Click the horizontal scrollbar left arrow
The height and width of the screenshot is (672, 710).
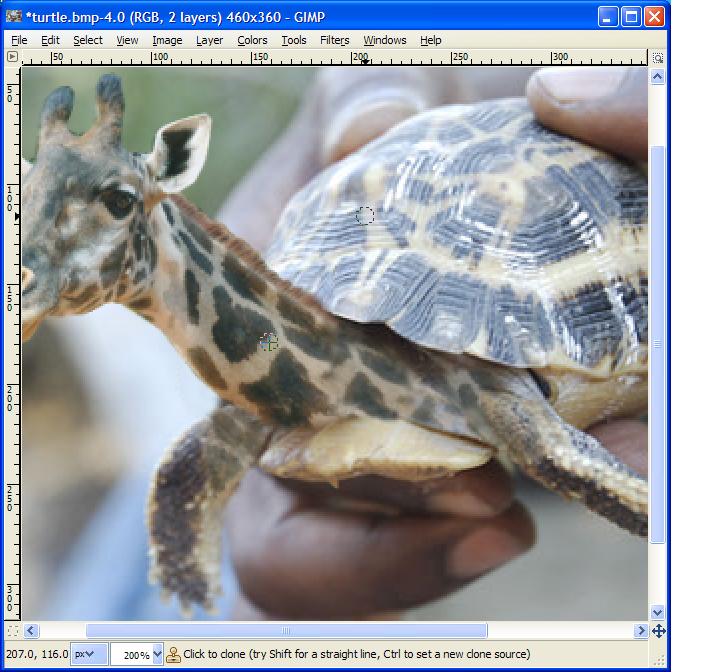click(31, 631)
